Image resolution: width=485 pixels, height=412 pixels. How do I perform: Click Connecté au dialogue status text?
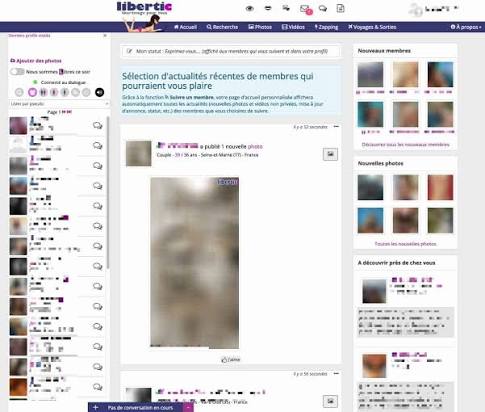click(x=63, y=82)
